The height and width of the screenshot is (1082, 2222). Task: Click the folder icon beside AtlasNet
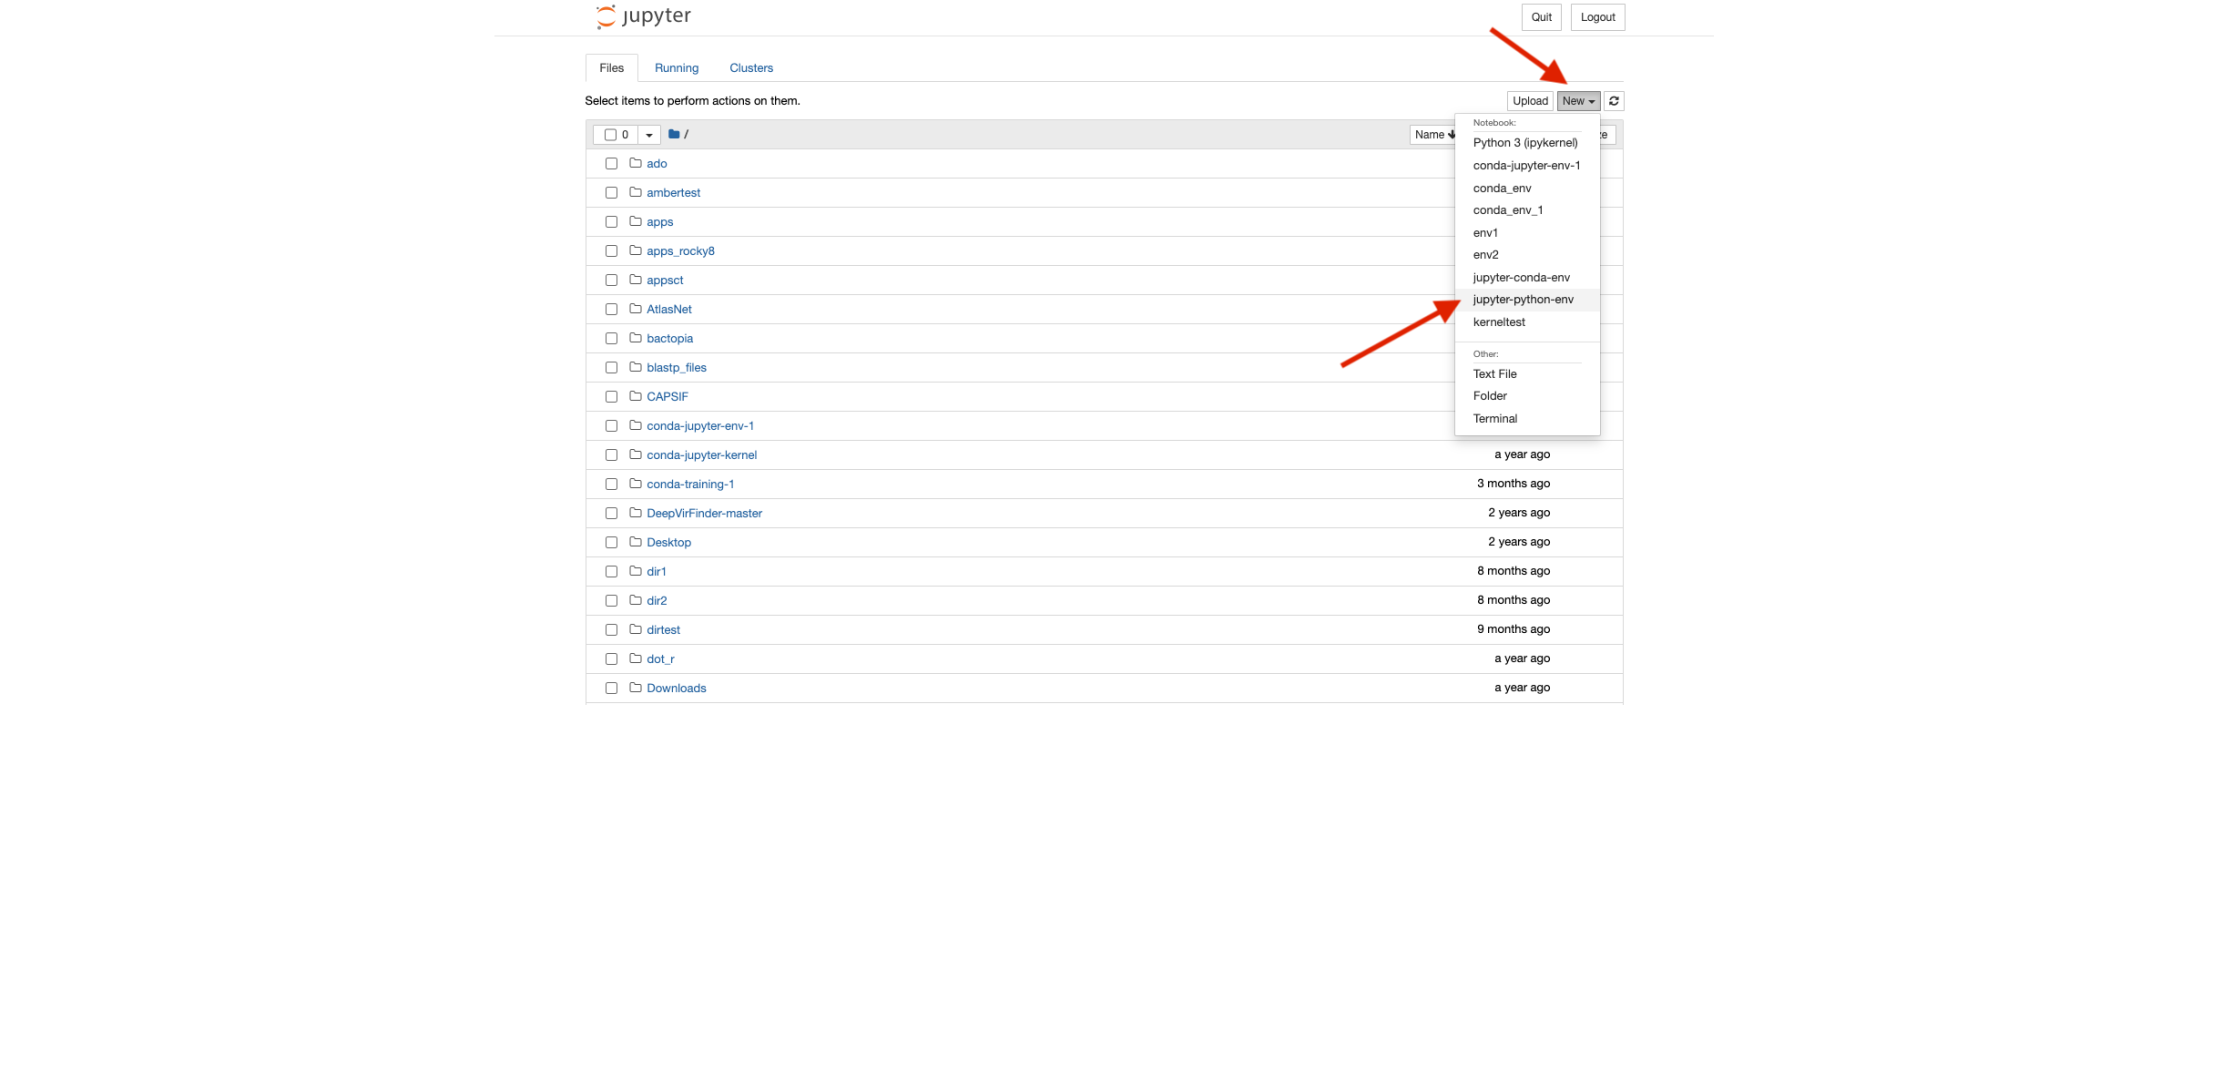(x=636, y=309)
